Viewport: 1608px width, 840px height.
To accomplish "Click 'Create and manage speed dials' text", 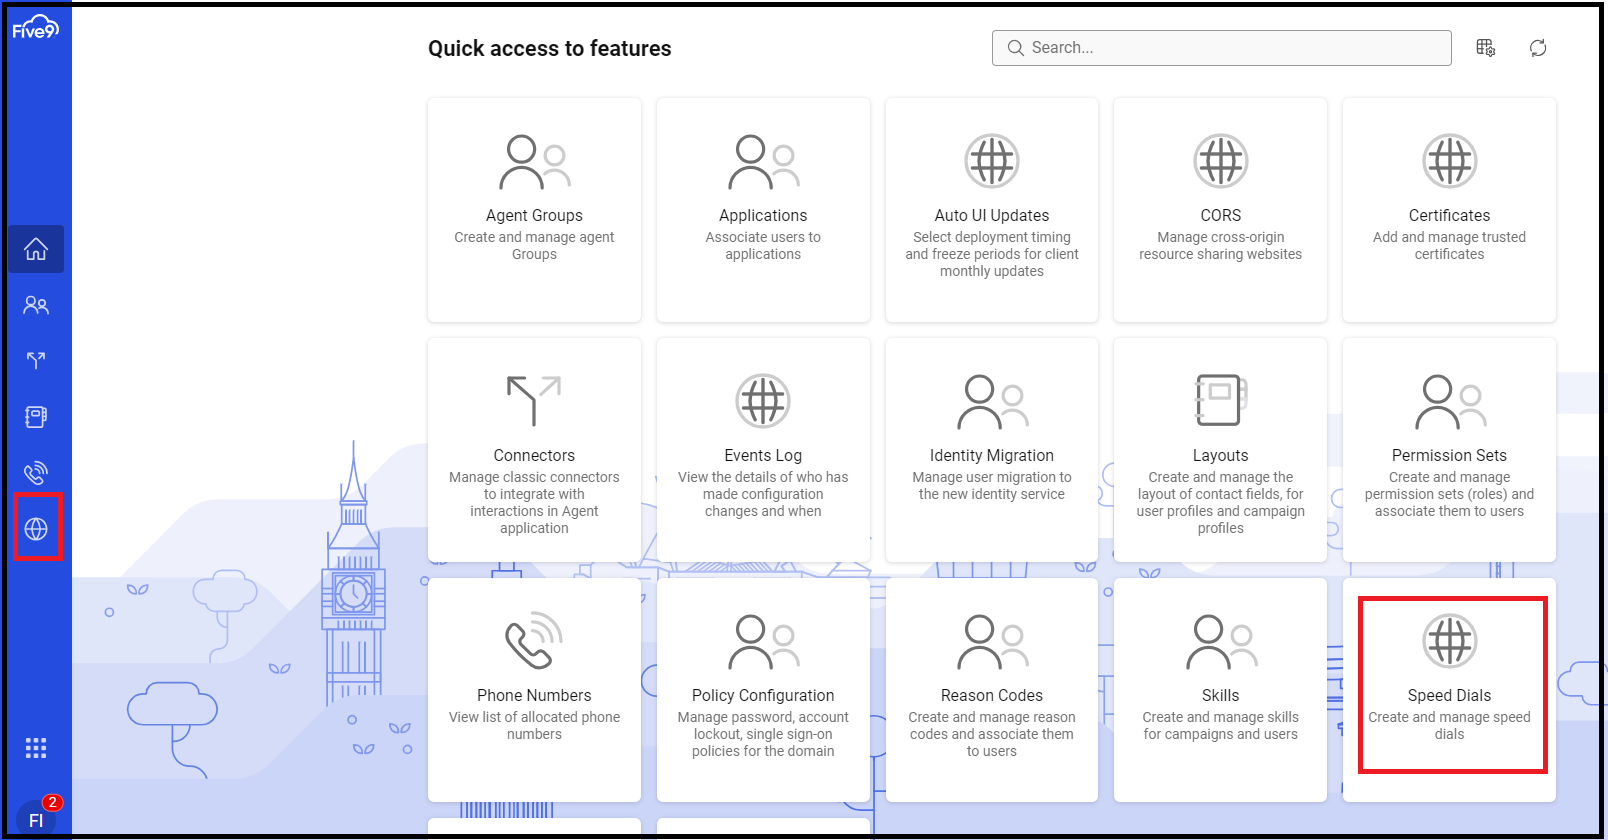I will click(x=1450, y=726).
